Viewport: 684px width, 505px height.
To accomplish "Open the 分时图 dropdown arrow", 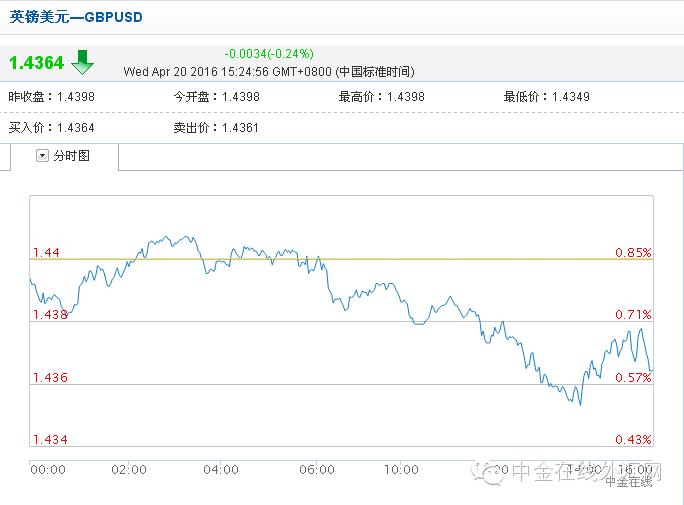I will tap(42, 156).
